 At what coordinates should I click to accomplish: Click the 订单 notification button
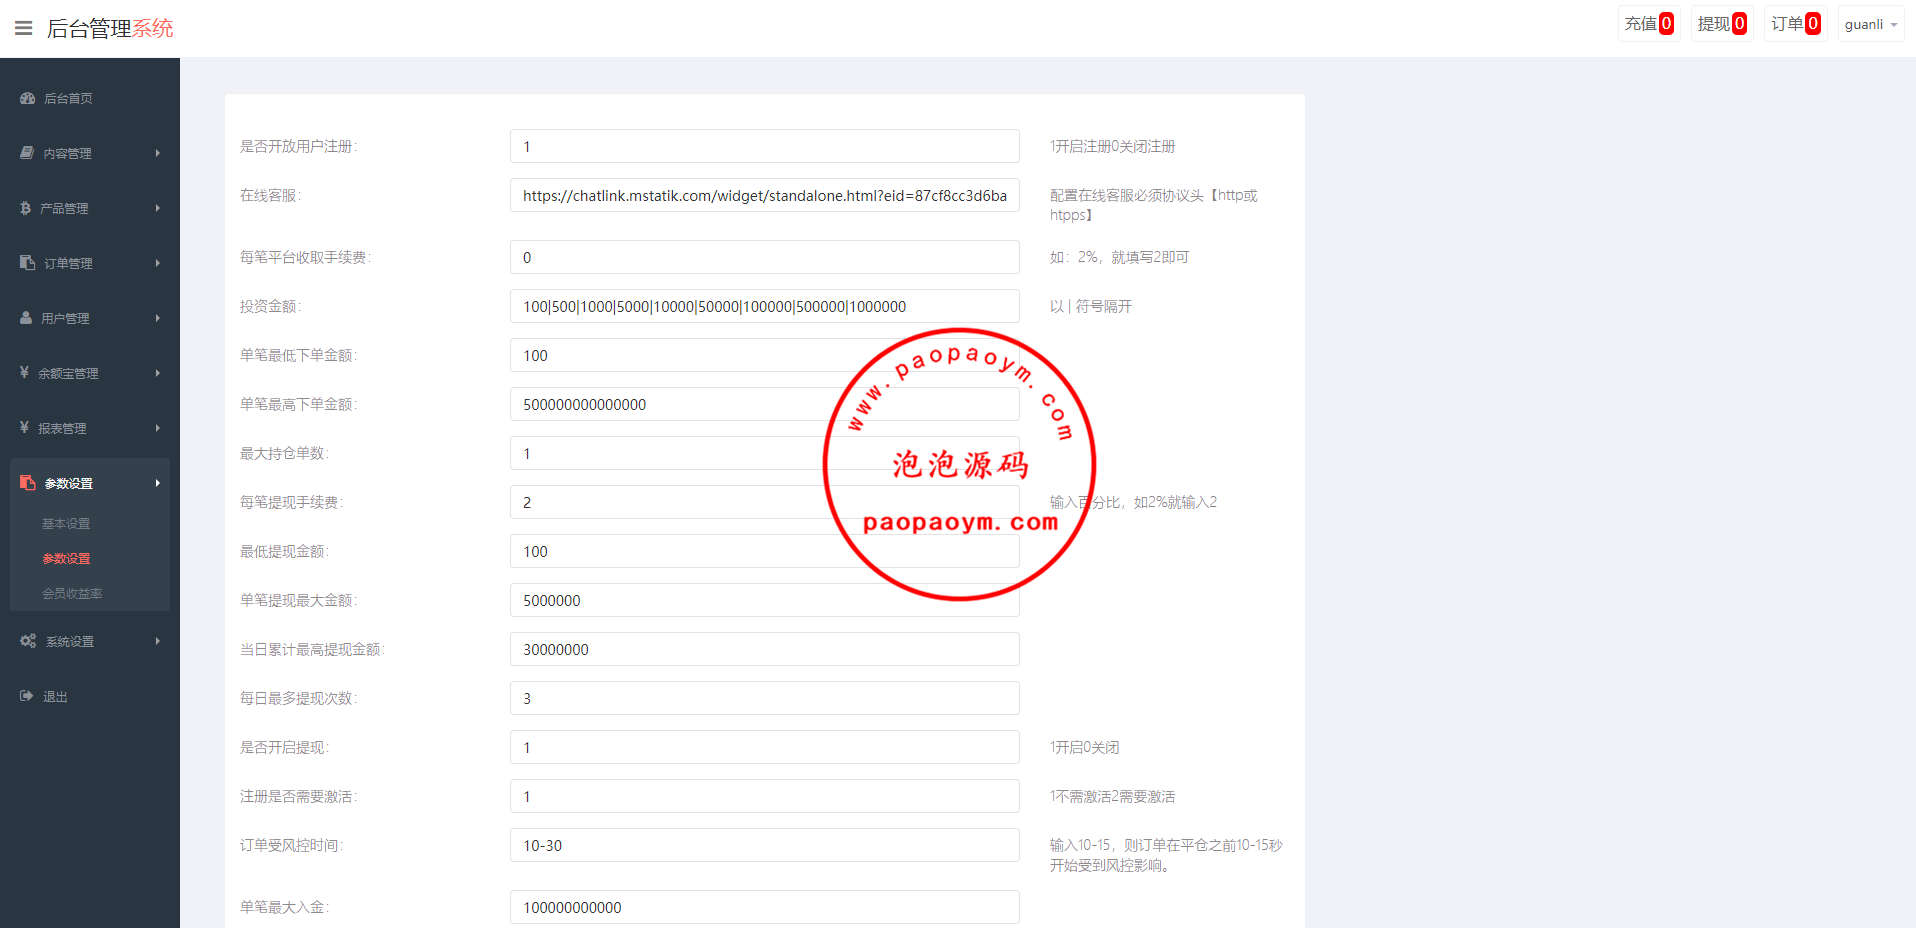[1795, 24]
